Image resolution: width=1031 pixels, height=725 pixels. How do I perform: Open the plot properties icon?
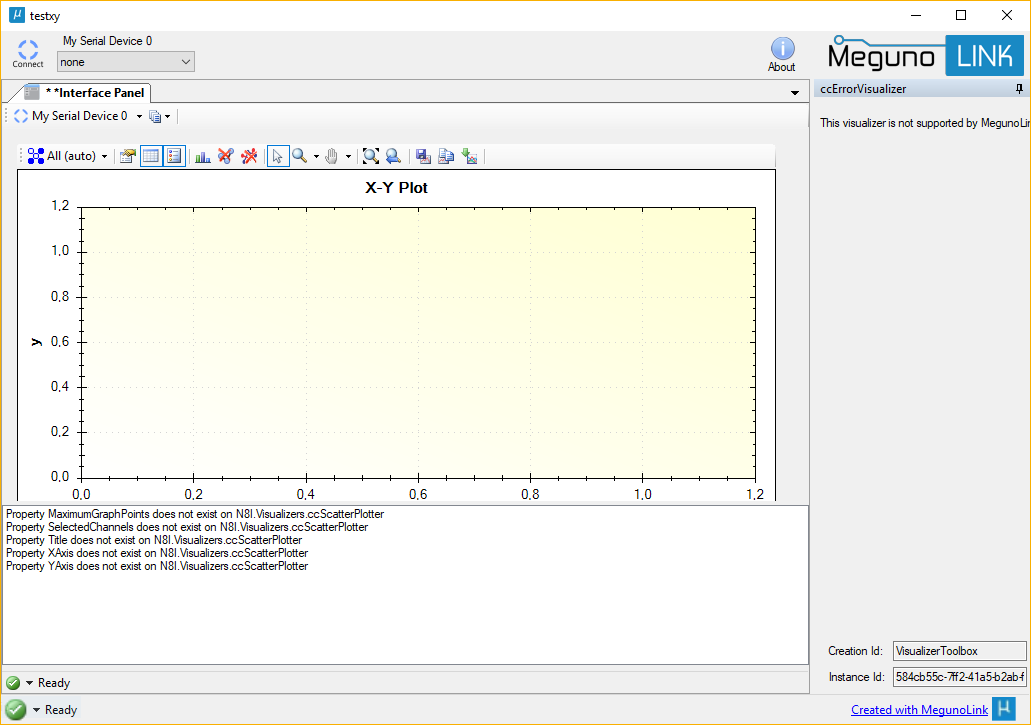click(128, 156)
